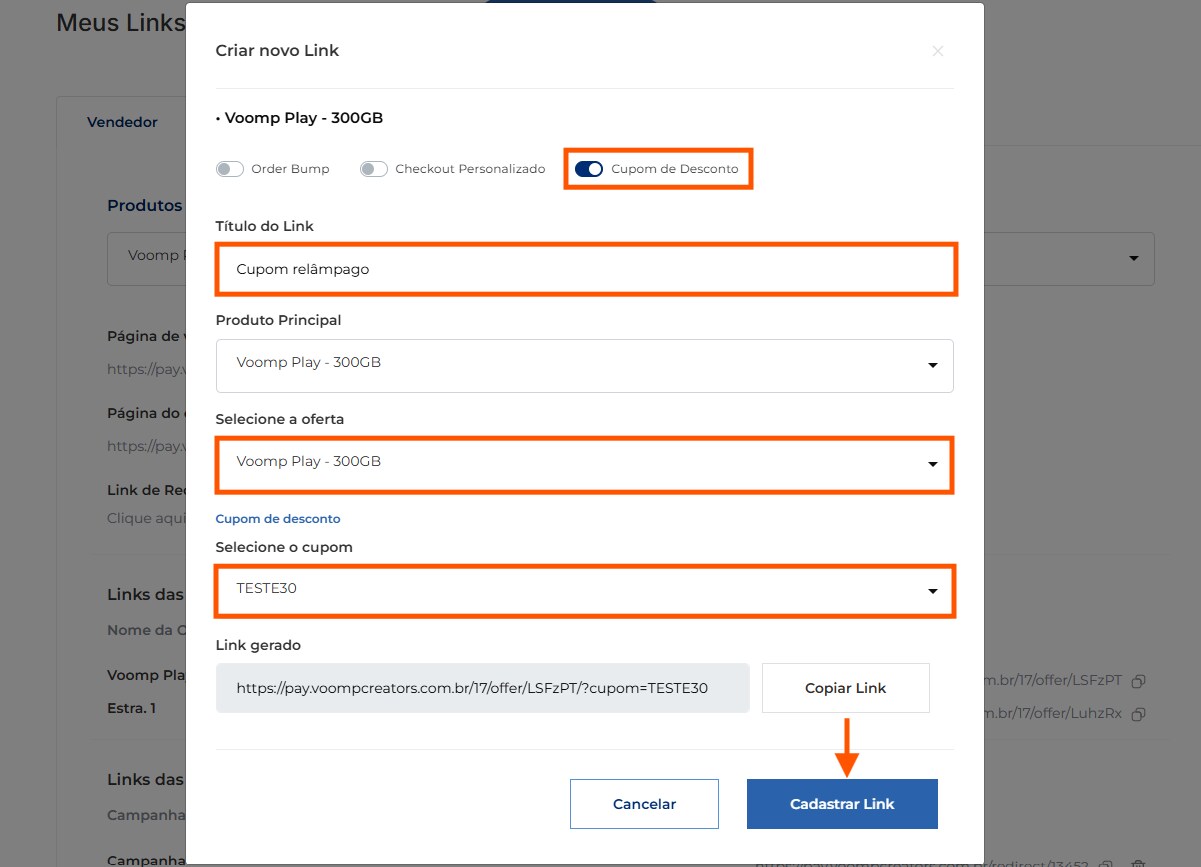Click the Copiar Link button
The image size is (1201, 867).
845,688
